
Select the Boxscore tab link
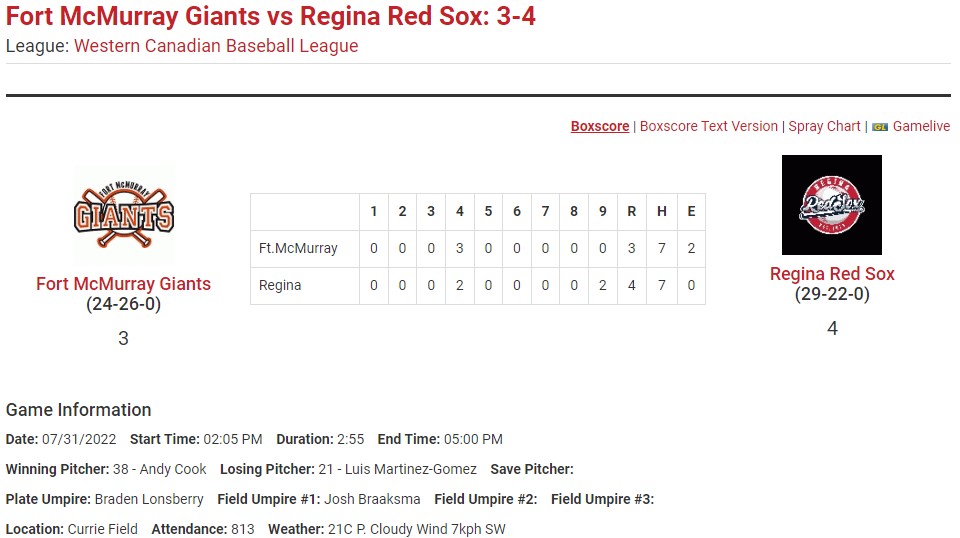[x=600, y=126]
